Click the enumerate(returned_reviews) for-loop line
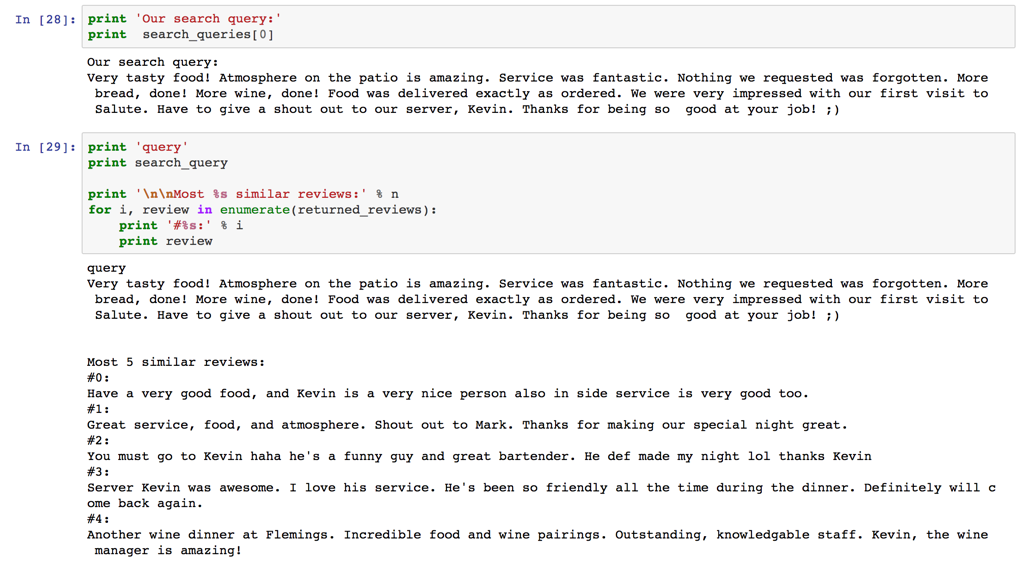This screenshot has width=1026, height=572. tap(262, 210)
